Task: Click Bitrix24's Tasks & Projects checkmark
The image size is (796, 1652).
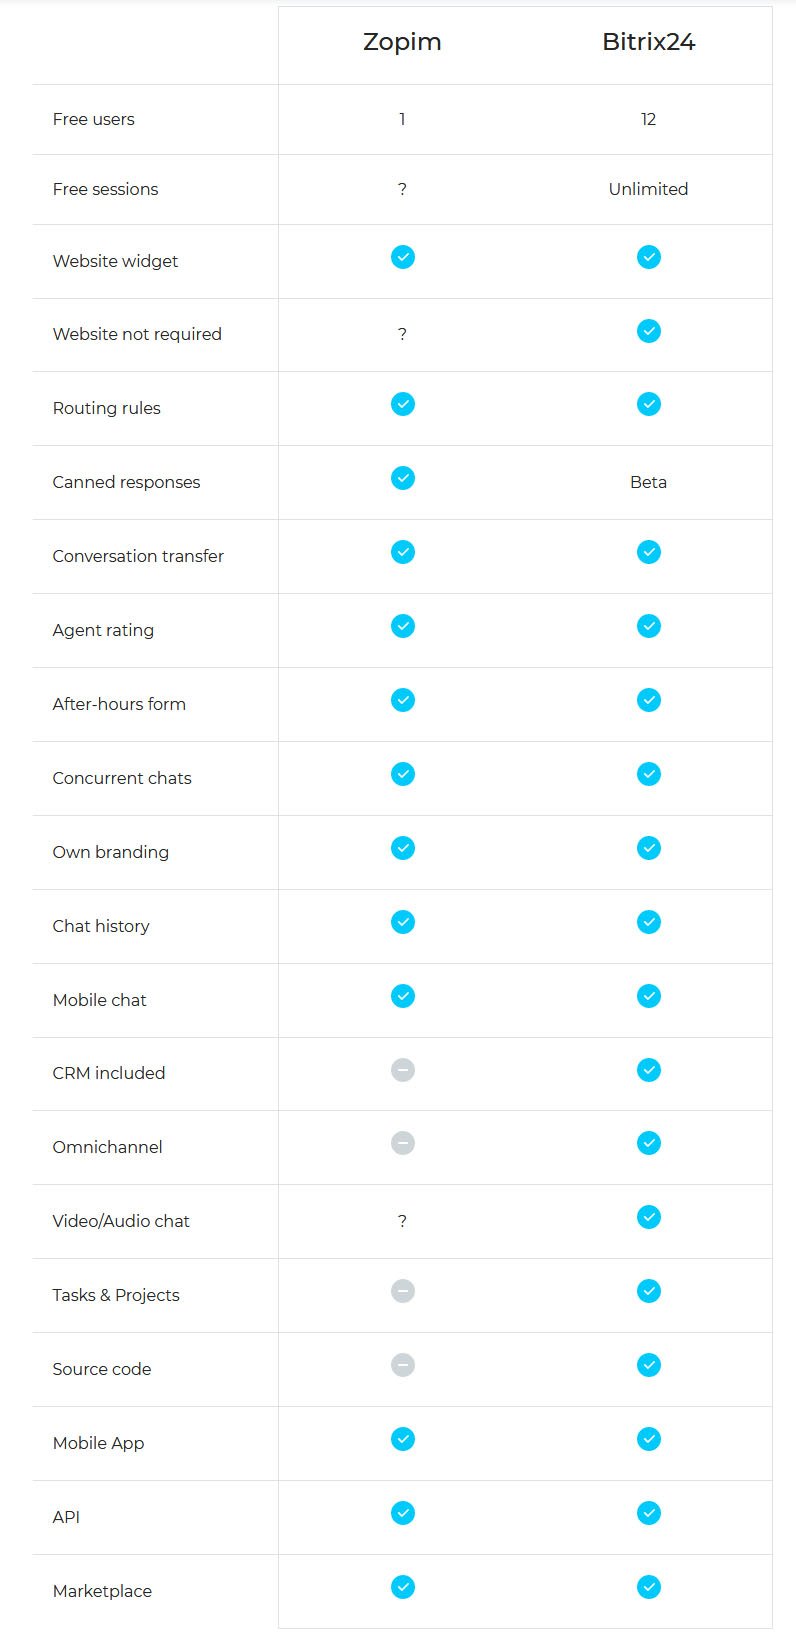Action: click(x=648, y=1291)
